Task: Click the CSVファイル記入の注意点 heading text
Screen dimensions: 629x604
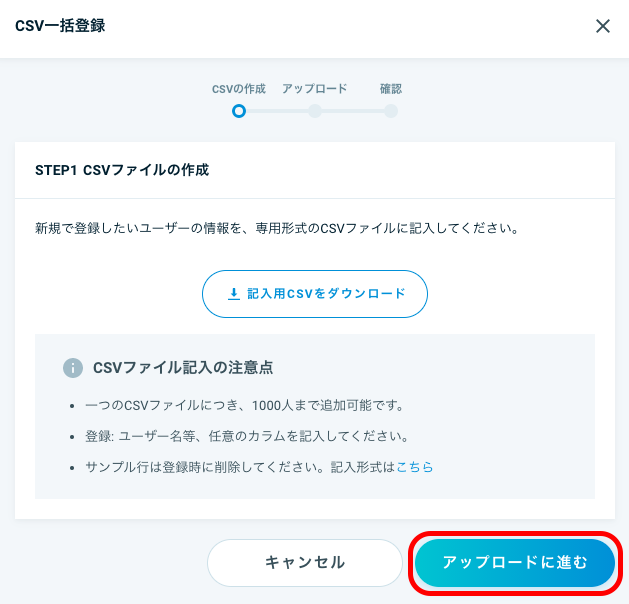Action: point(183,367)
